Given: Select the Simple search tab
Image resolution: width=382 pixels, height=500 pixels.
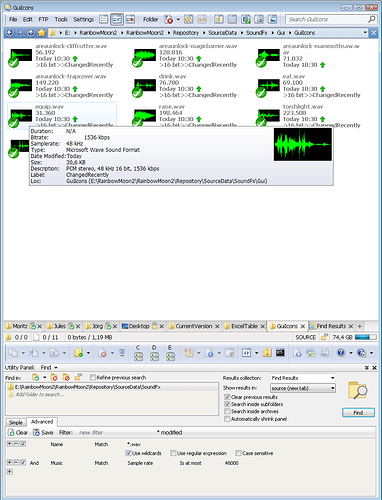Looking at the screenshot, I should coord(16,422).
